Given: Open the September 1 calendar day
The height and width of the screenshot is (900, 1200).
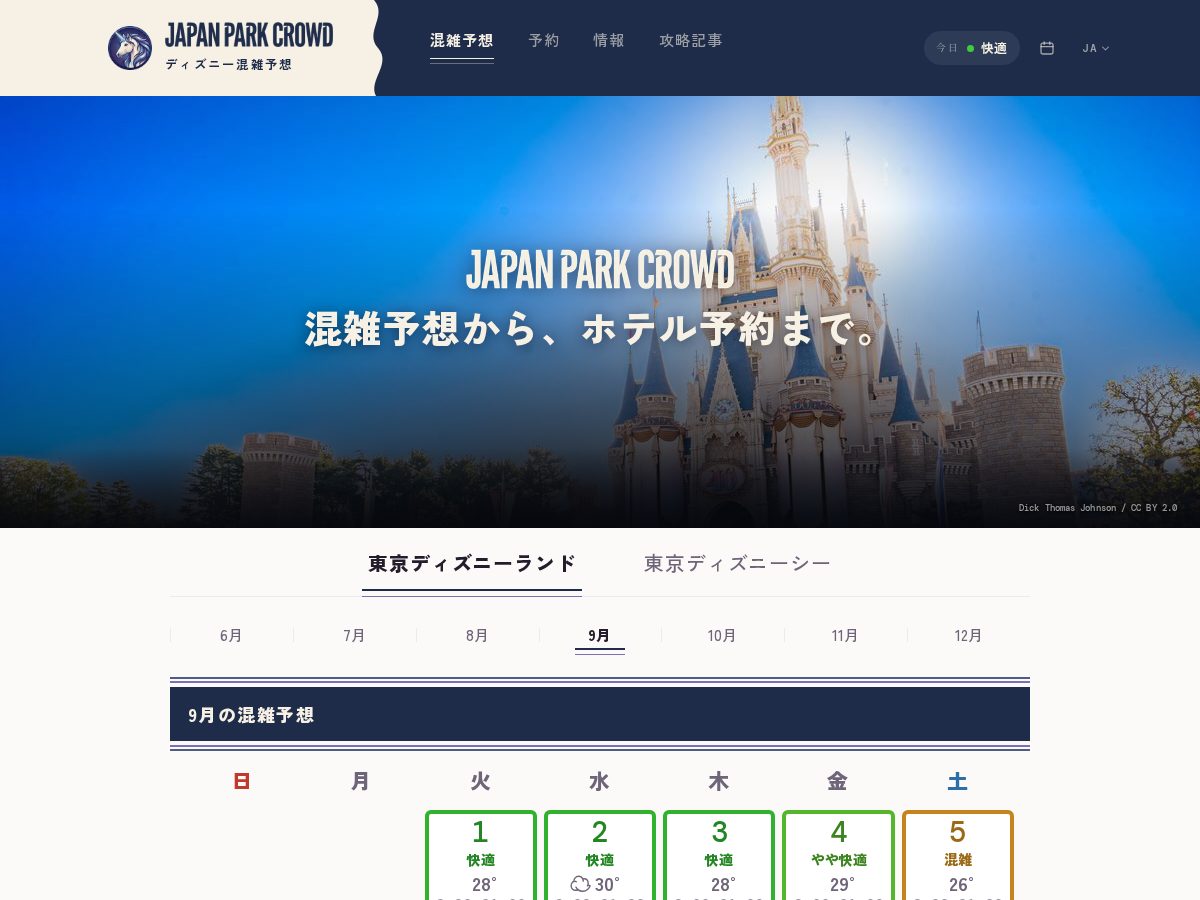Looking at the screenshot, I should pyautogui.click(x=481, y=856).
